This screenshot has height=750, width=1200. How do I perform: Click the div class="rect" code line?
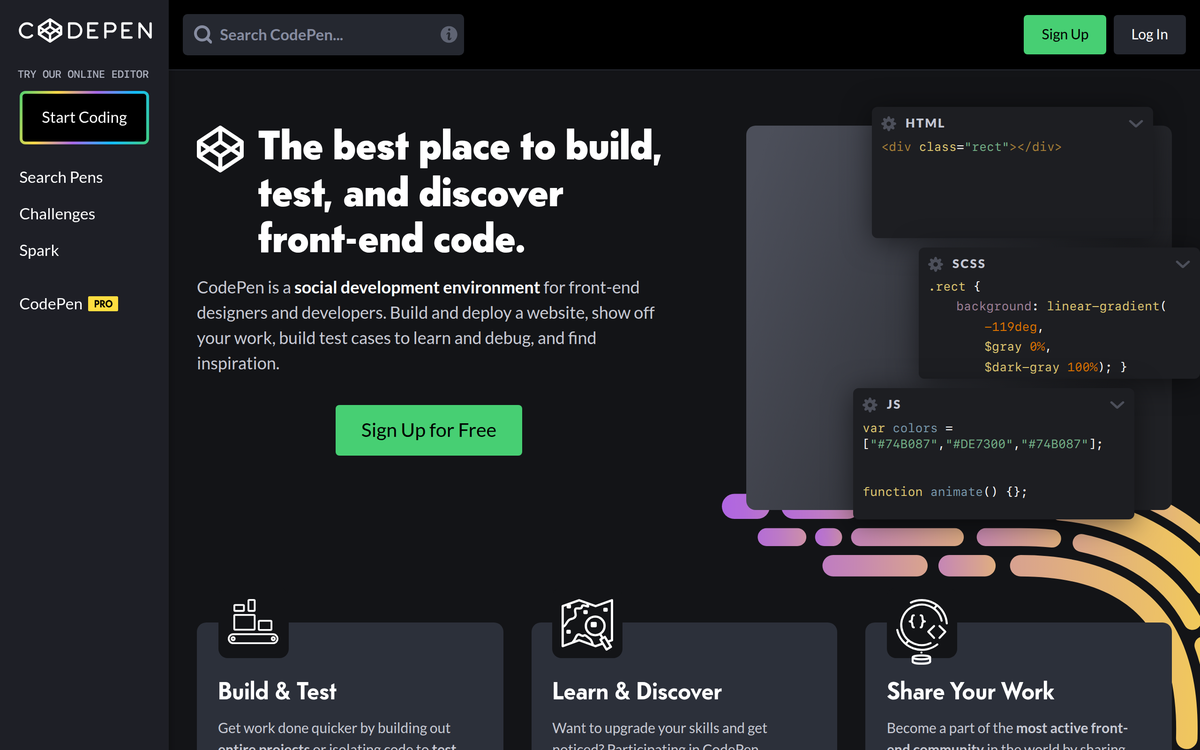coord(972,147)
